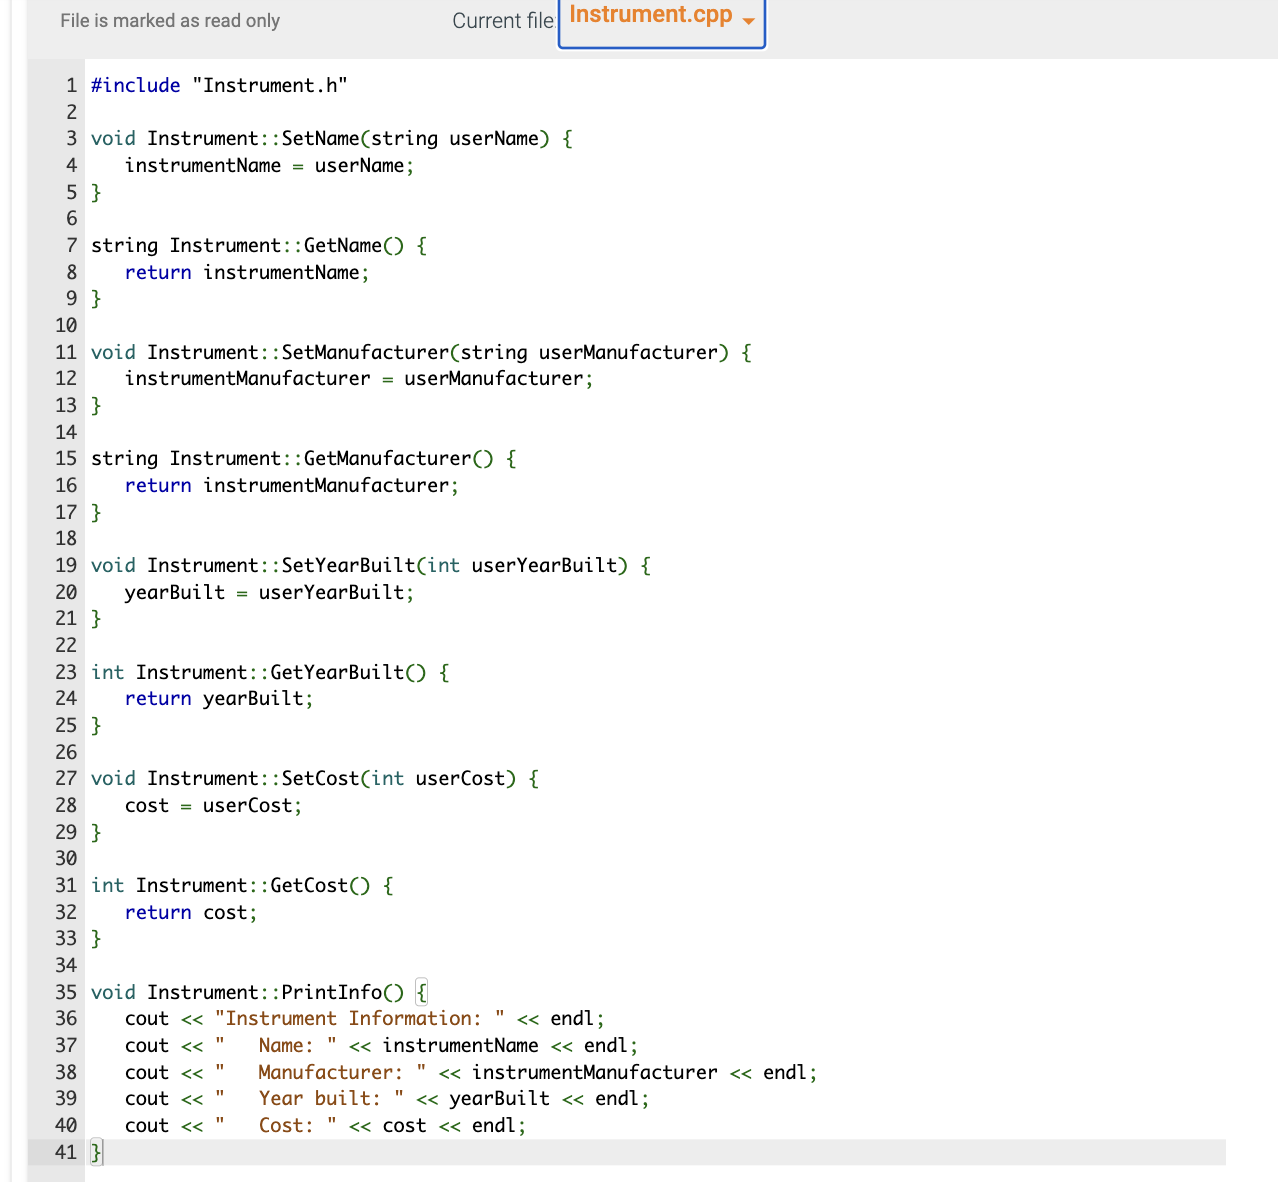Click line number 41

(x=66, y=1152)
